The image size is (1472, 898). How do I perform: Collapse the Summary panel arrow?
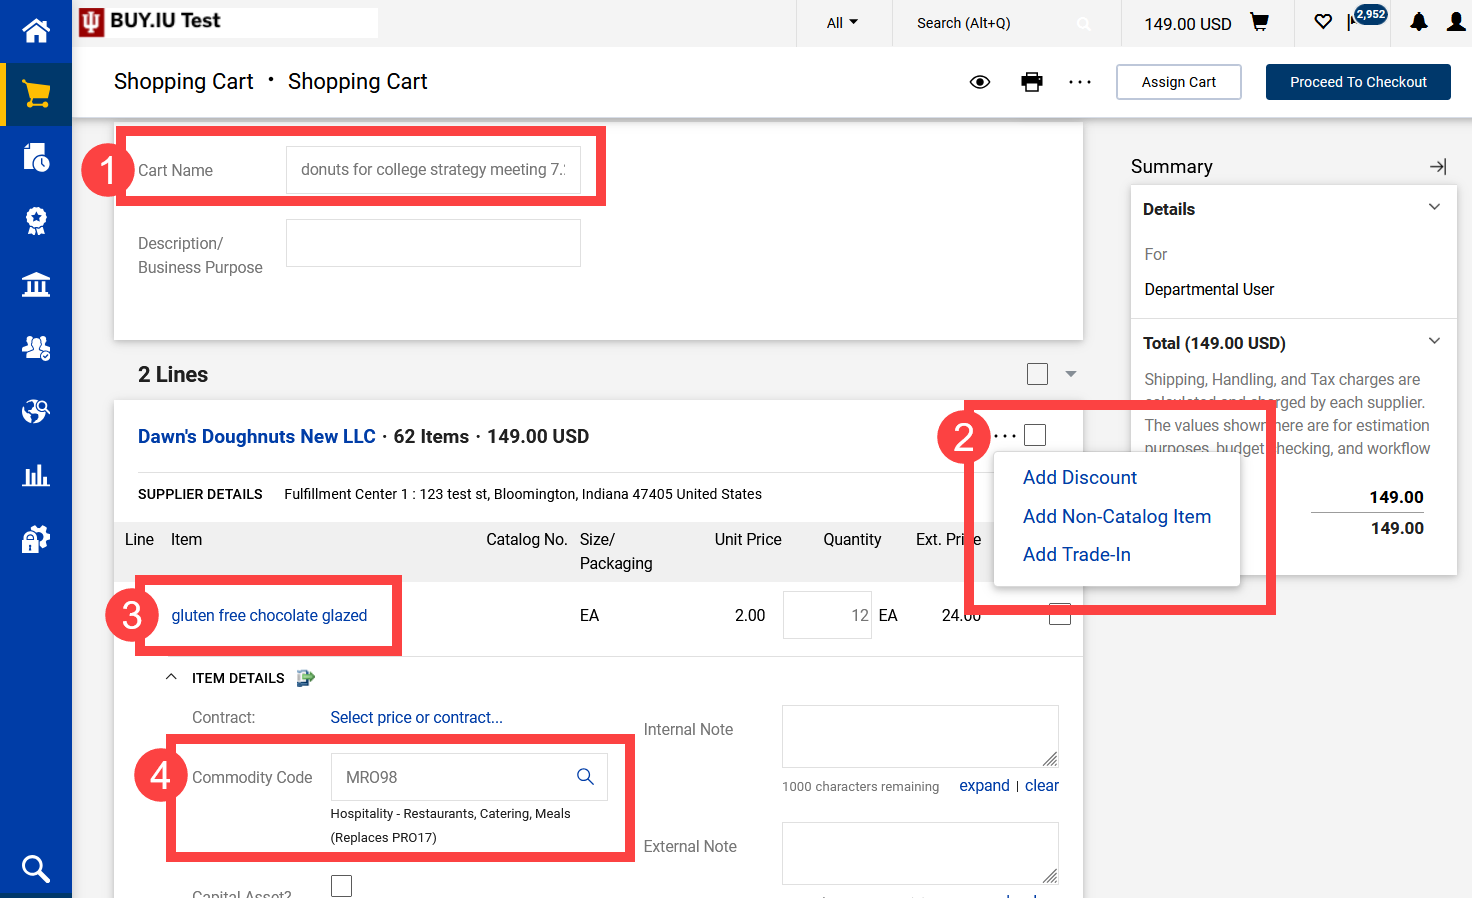pyautogui.click(x=1438, y=167)
